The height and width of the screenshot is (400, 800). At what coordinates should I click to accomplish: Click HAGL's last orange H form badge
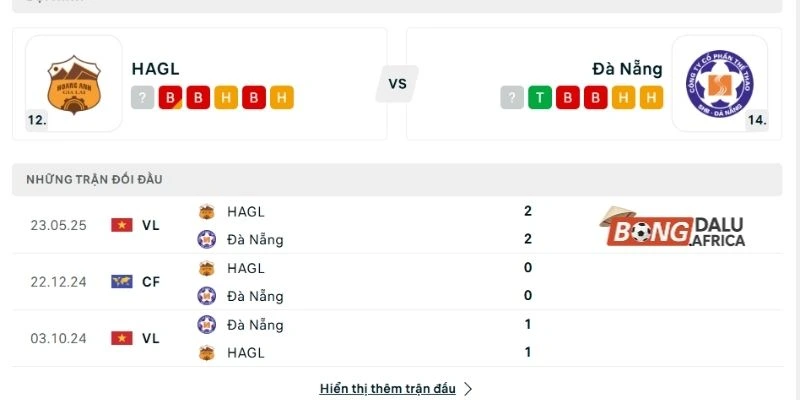click(282, 98)
